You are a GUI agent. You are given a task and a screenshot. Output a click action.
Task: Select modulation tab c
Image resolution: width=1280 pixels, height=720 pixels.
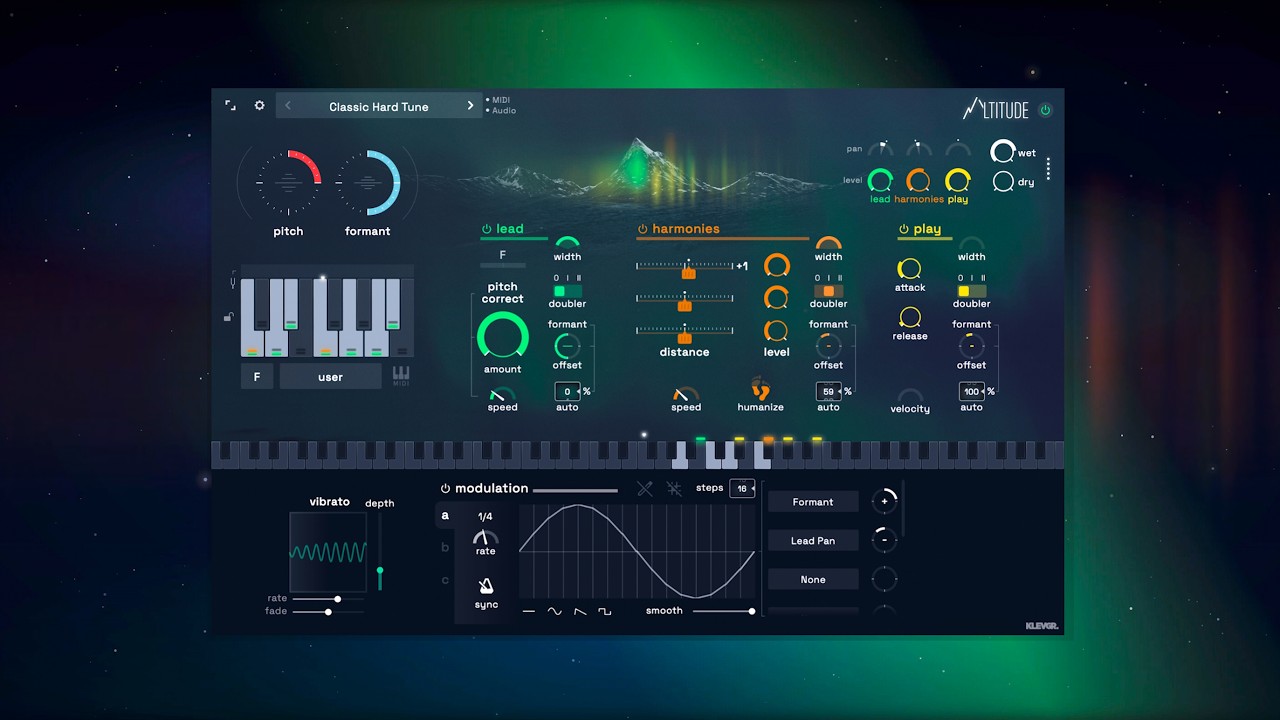445,580
